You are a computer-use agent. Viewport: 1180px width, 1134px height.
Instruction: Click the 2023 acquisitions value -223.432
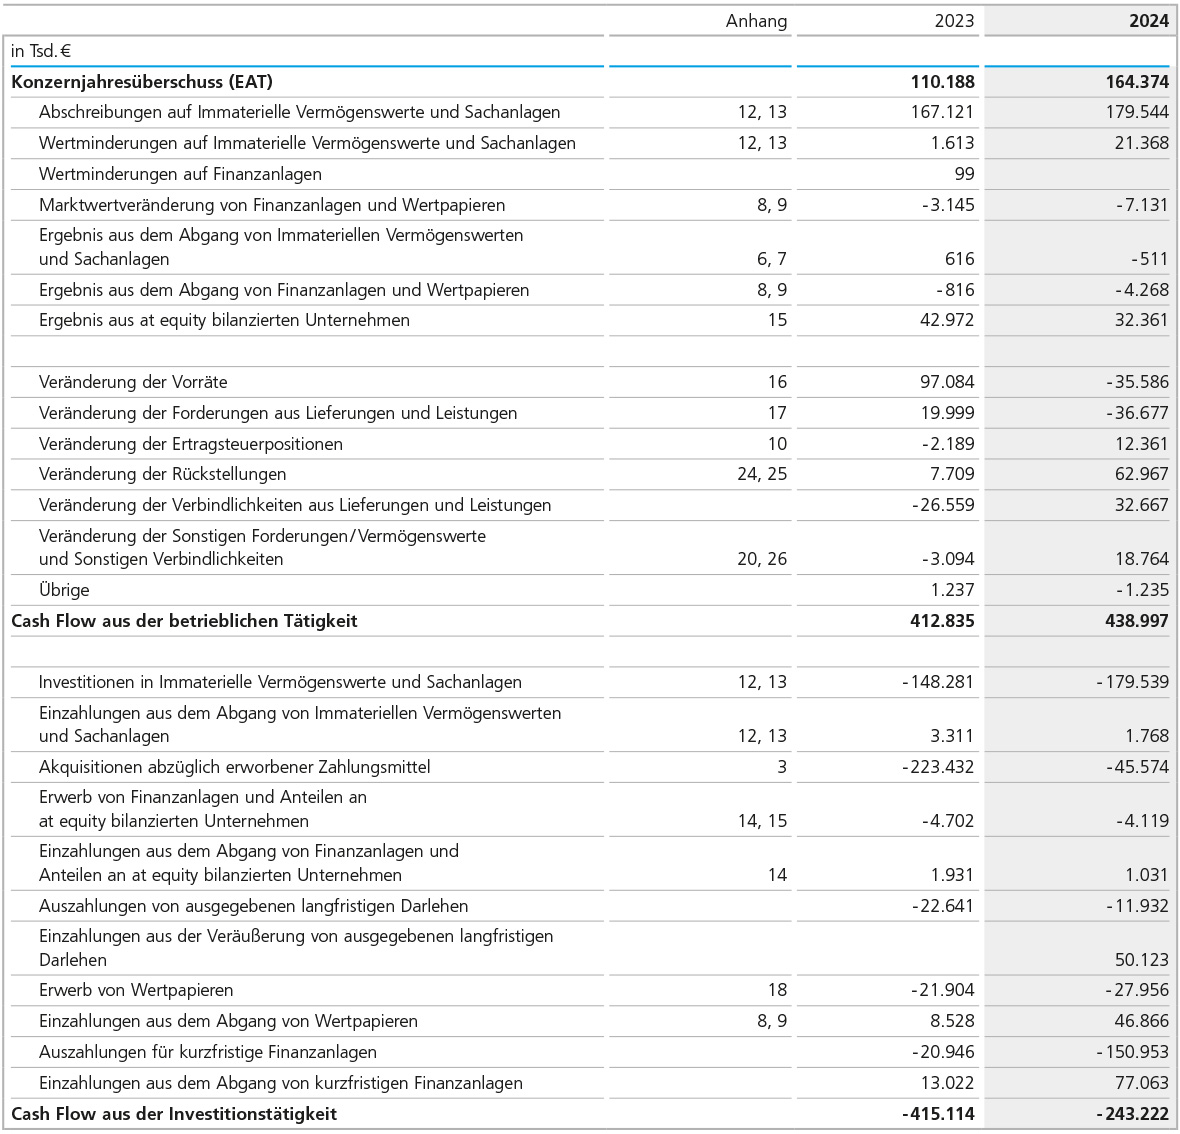point(938,767)
